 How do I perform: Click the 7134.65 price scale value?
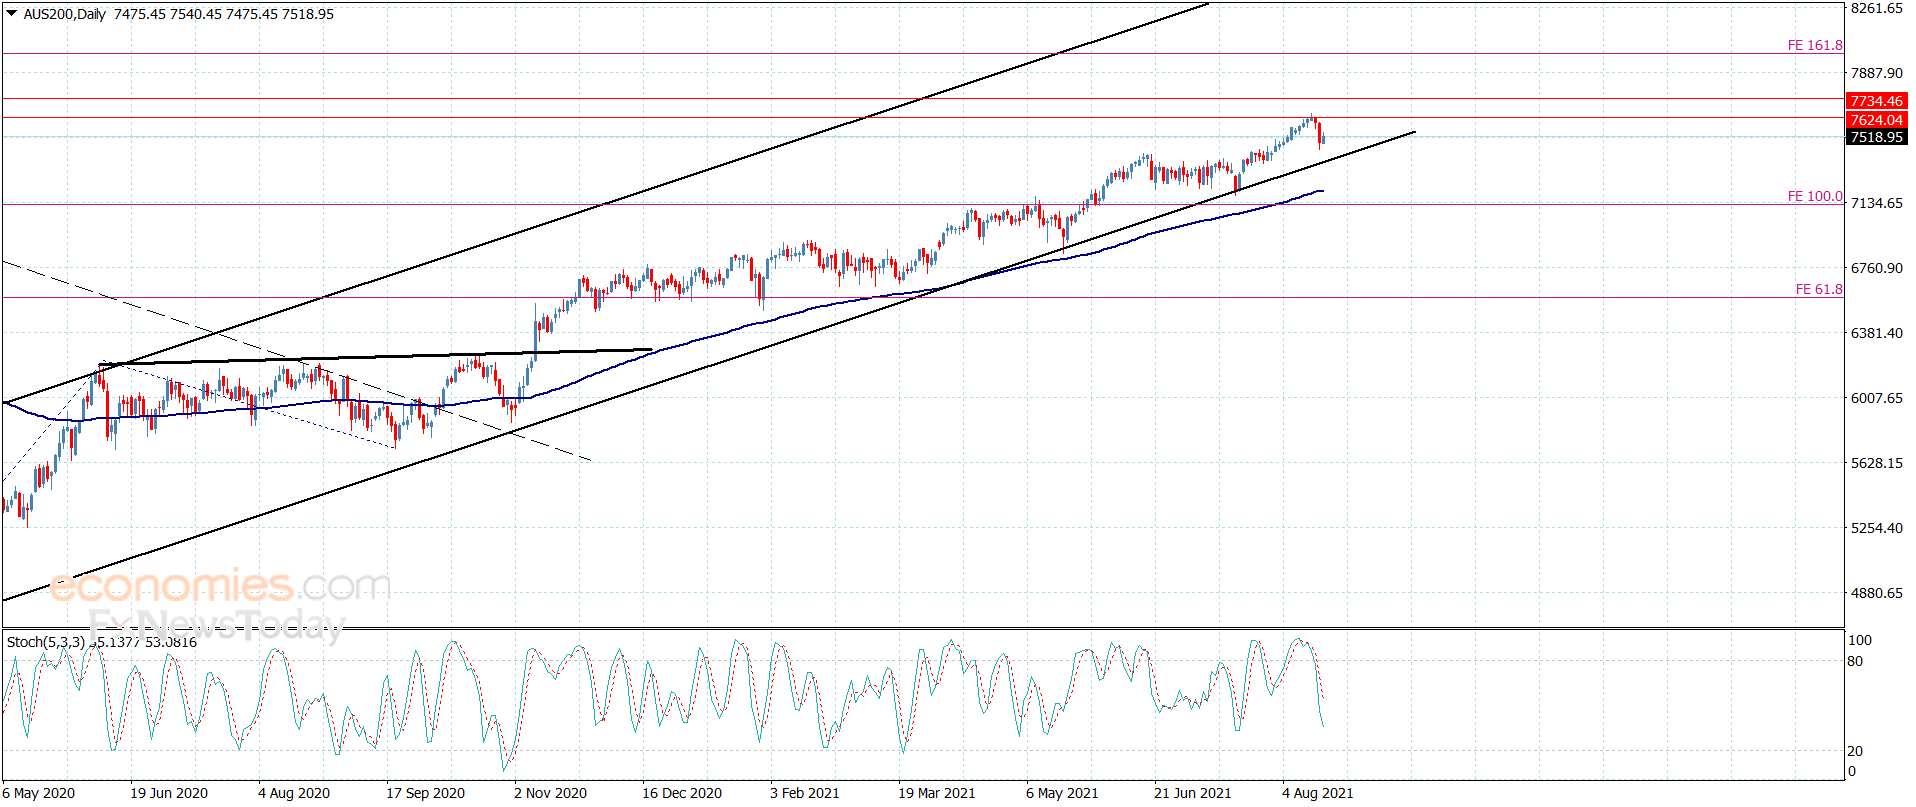[1876, 203]
